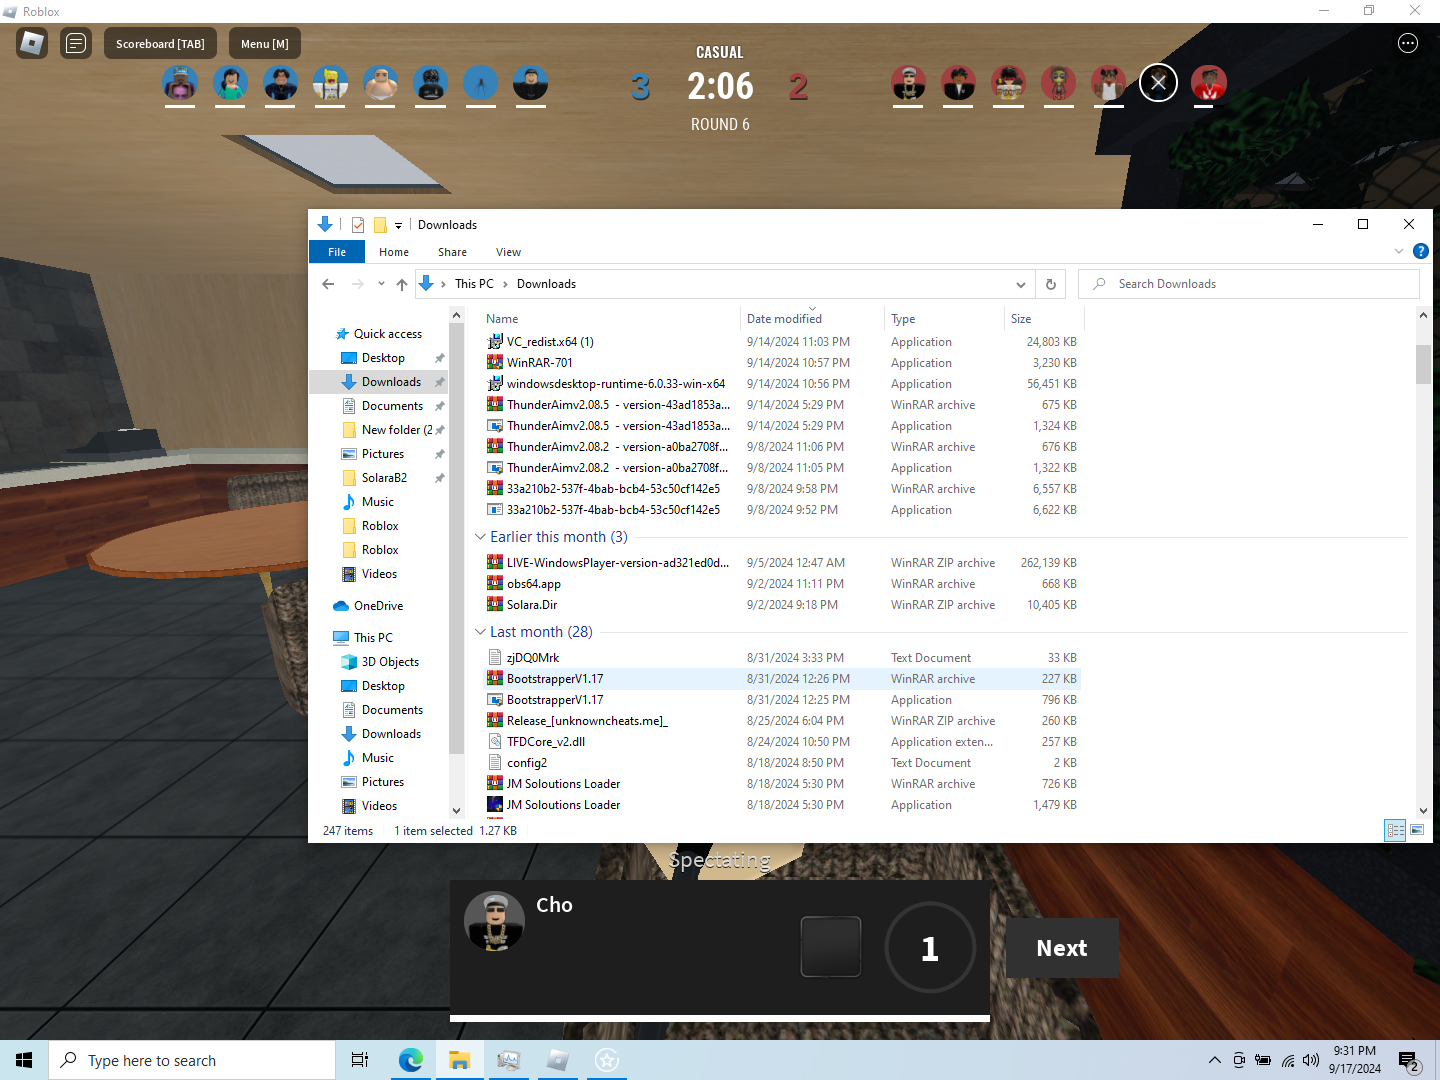Open Task View on taskbar
Screen dimensions: 1440x1080
point(360,1060)
